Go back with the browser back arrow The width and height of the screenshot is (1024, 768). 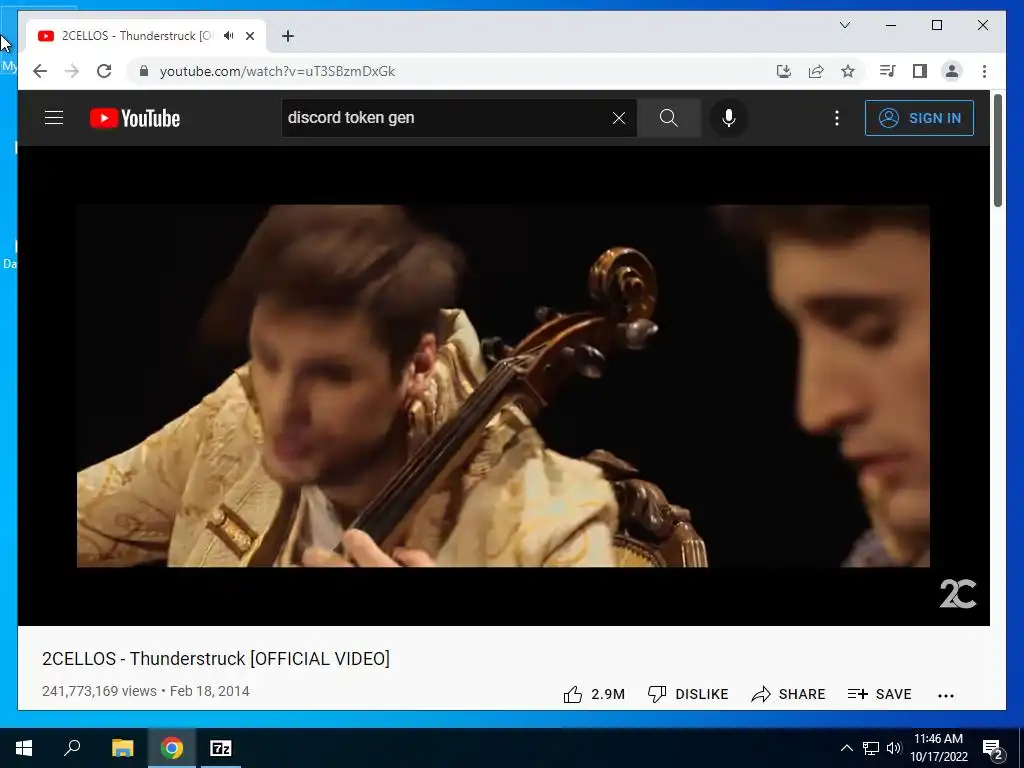40,71
